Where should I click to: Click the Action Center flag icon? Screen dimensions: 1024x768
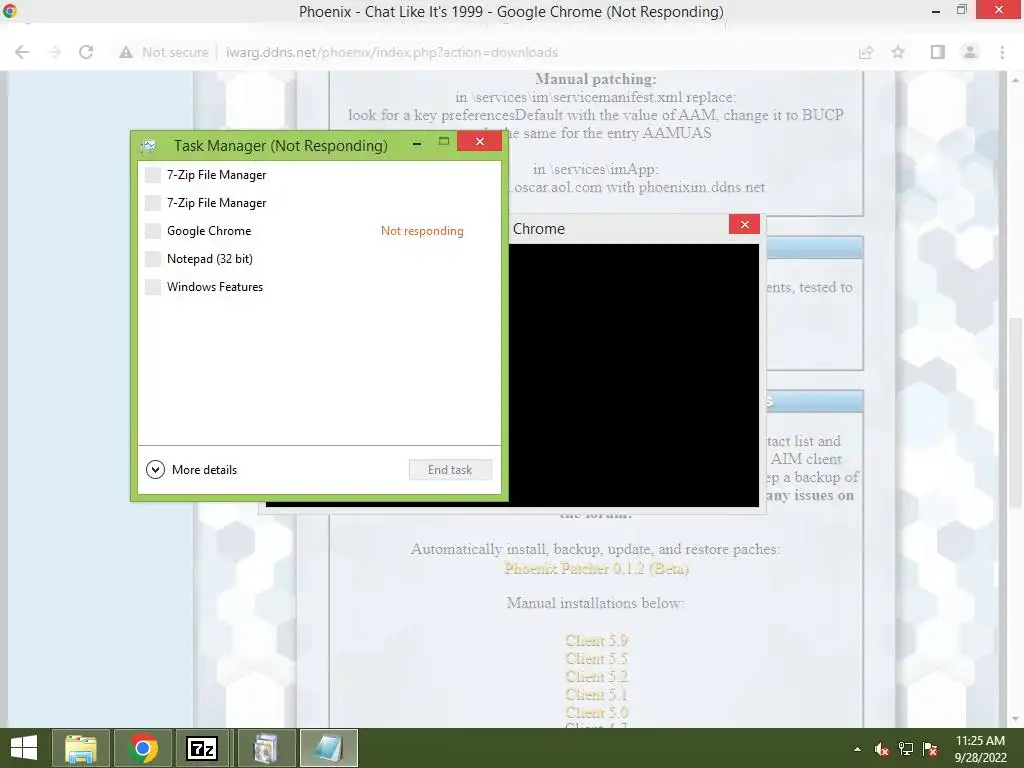pos(931,749)
